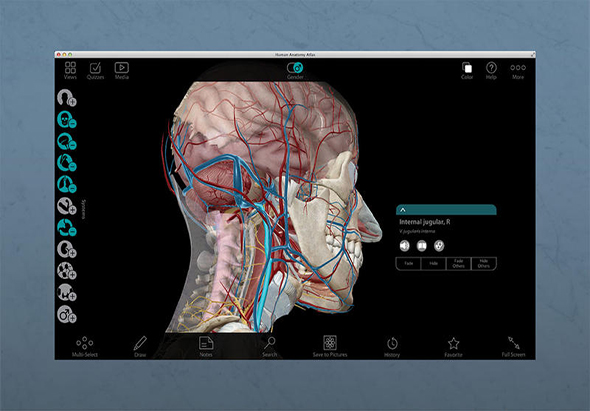The height and width of the screenshot is (411, 590).
Task: Click the "V. jugularis interna" Latin name
Action: pyautogui.click(x=417, y=231)
